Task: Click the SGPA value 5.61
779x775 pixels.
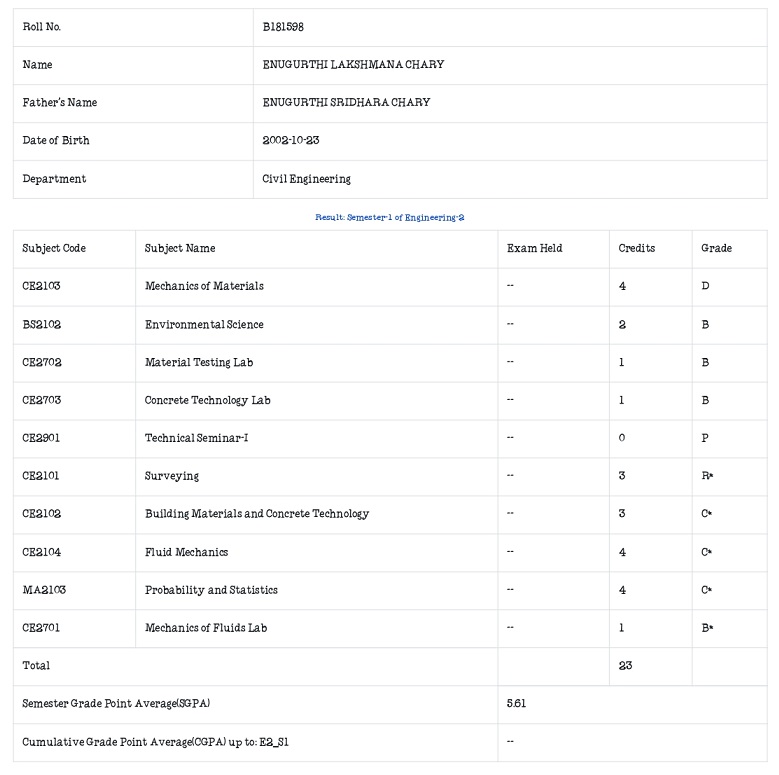Action: coord(516,703)
